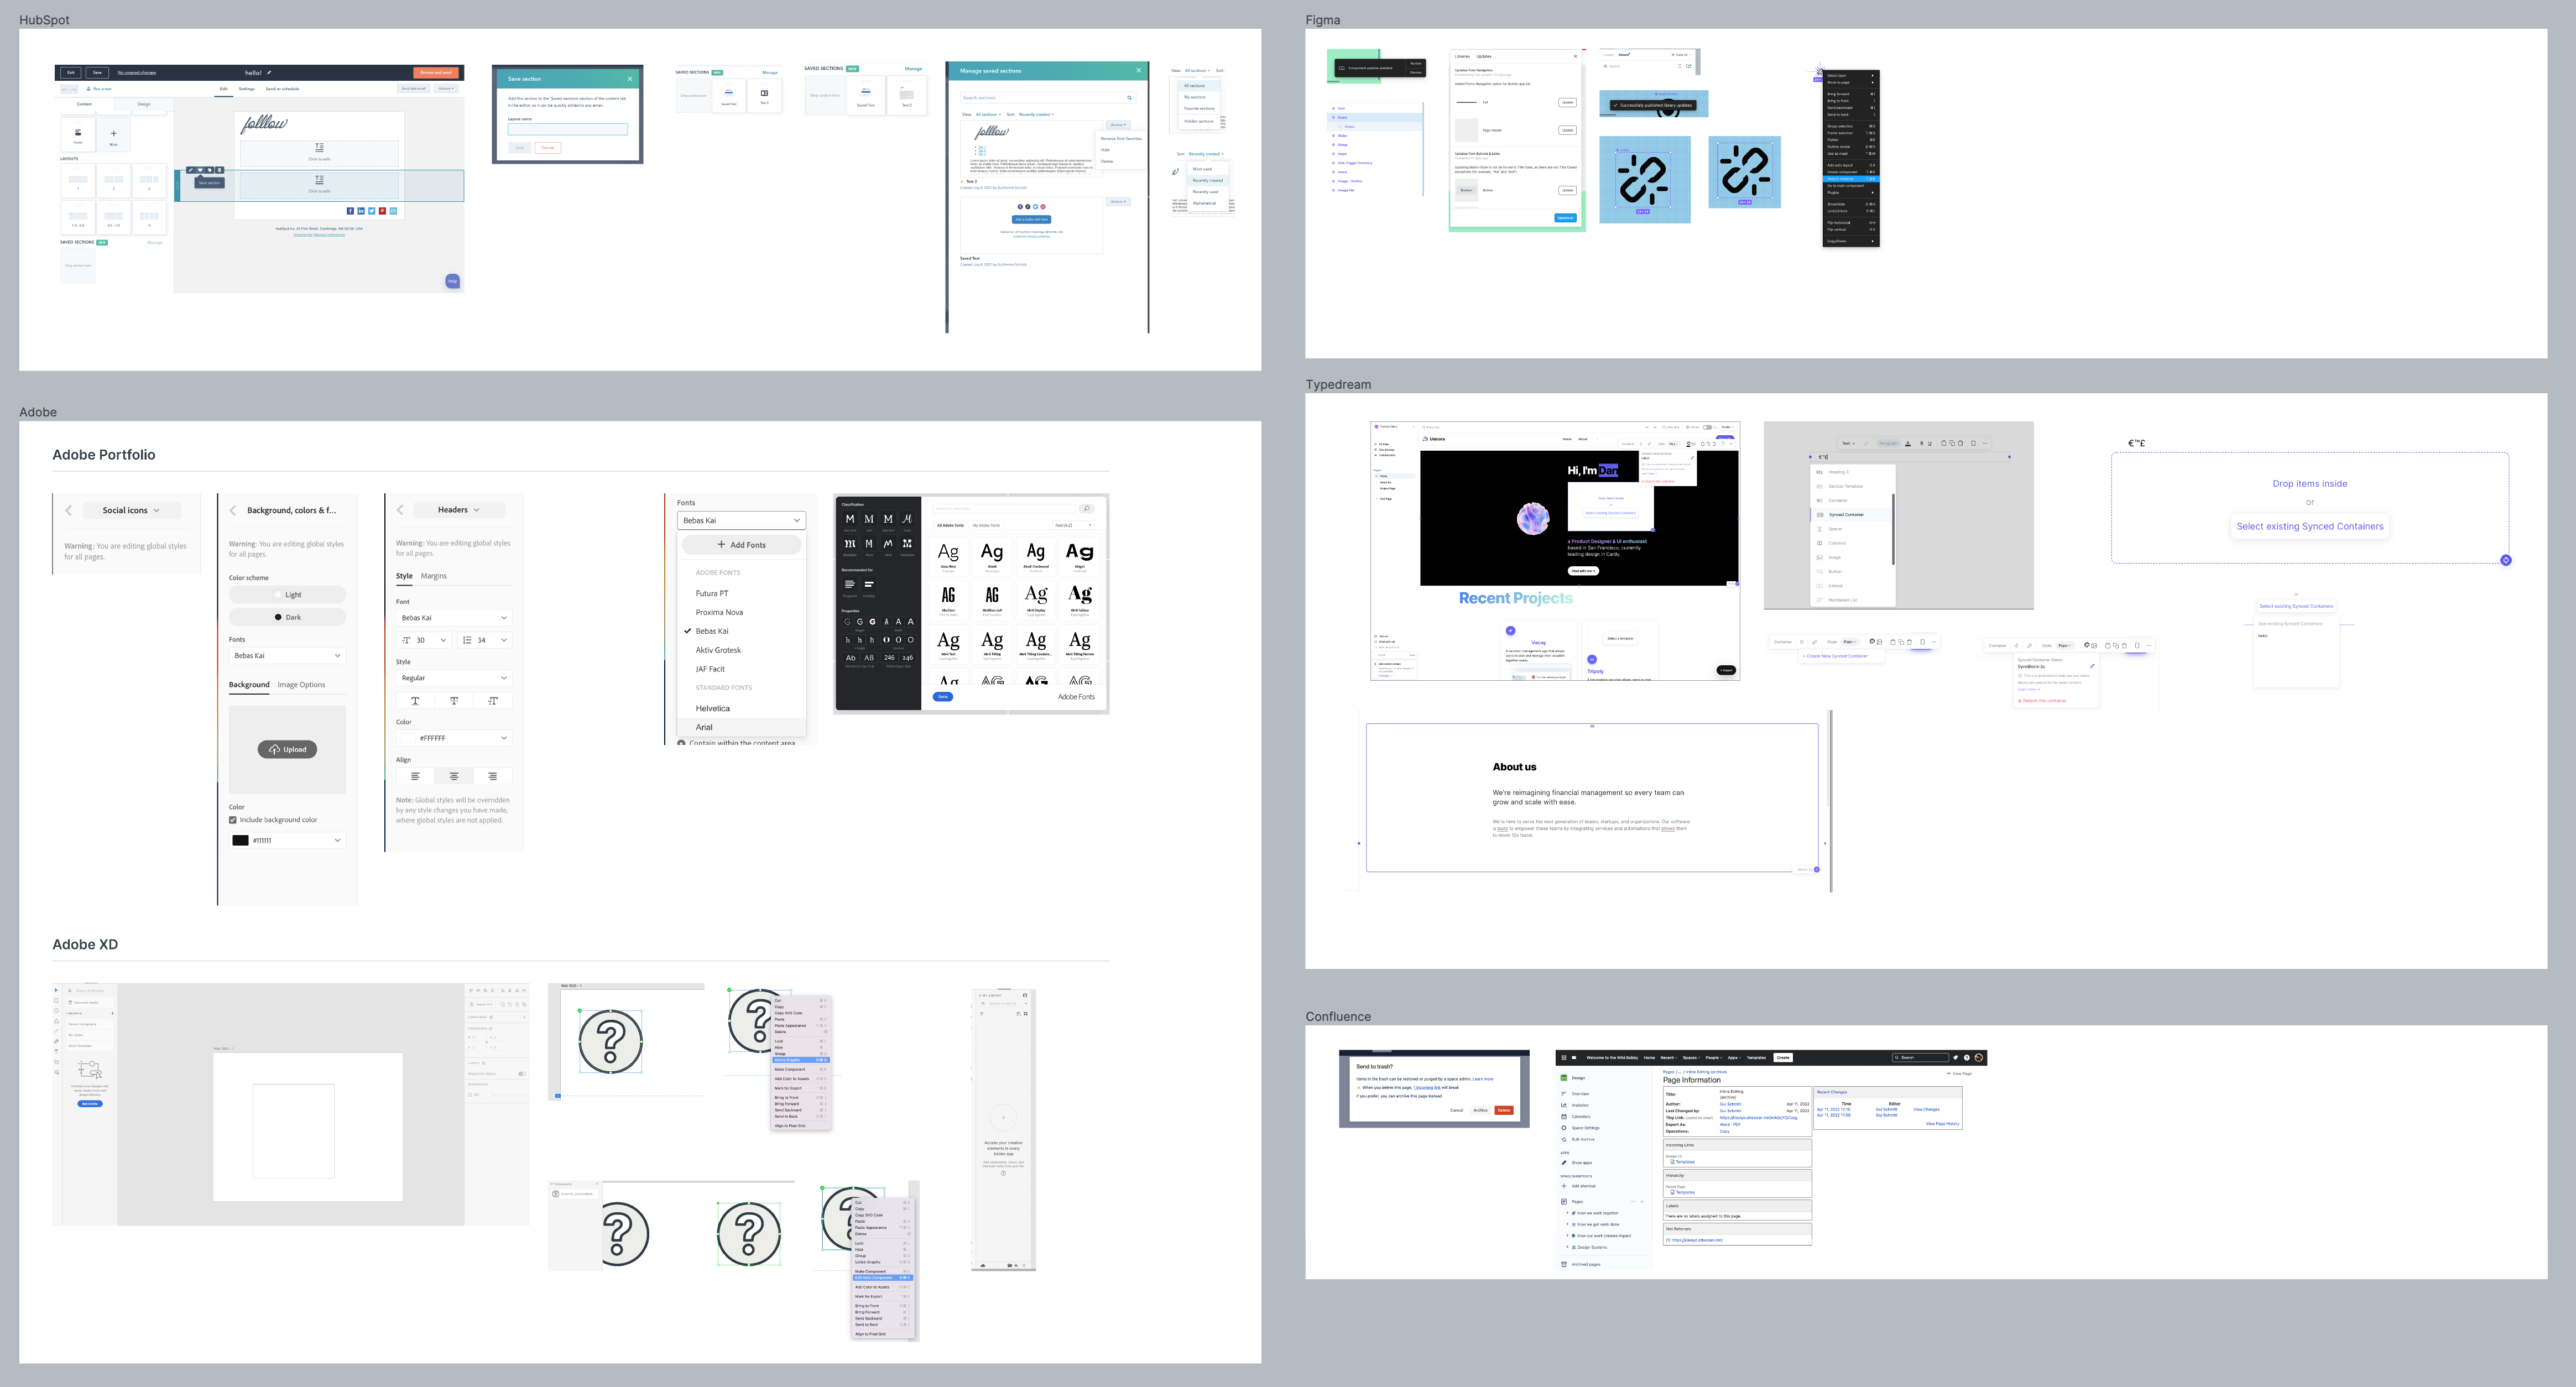Select right-align icon under Align
The width and height of the screenshot is (2576, 1387).
[492, 776]
